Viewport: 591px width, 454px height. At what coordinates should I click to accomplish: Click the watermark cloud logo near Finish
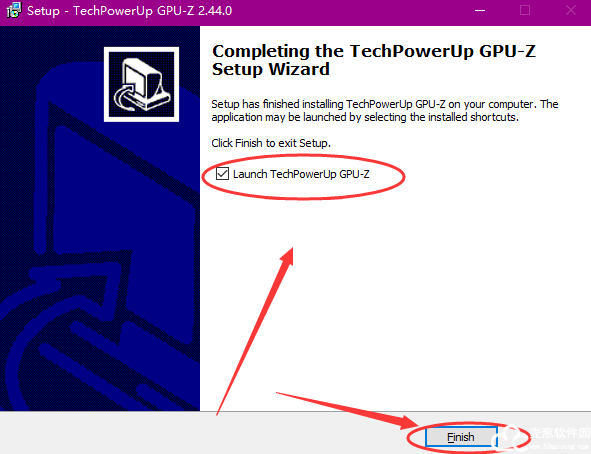pos(509,438)
